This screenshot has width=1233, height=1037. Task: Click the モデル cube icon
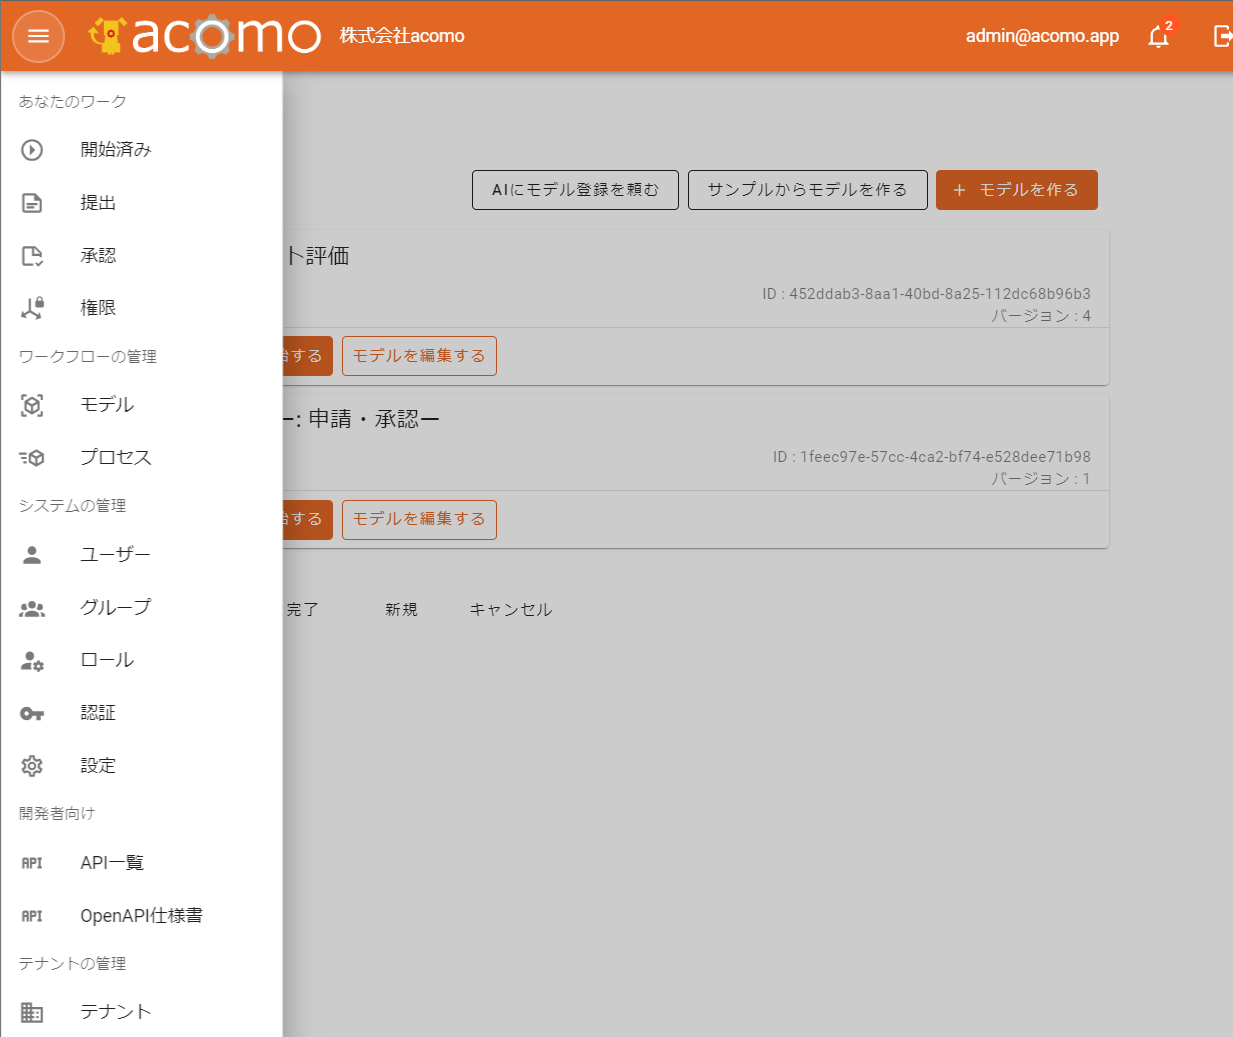(x=32, y=405)
